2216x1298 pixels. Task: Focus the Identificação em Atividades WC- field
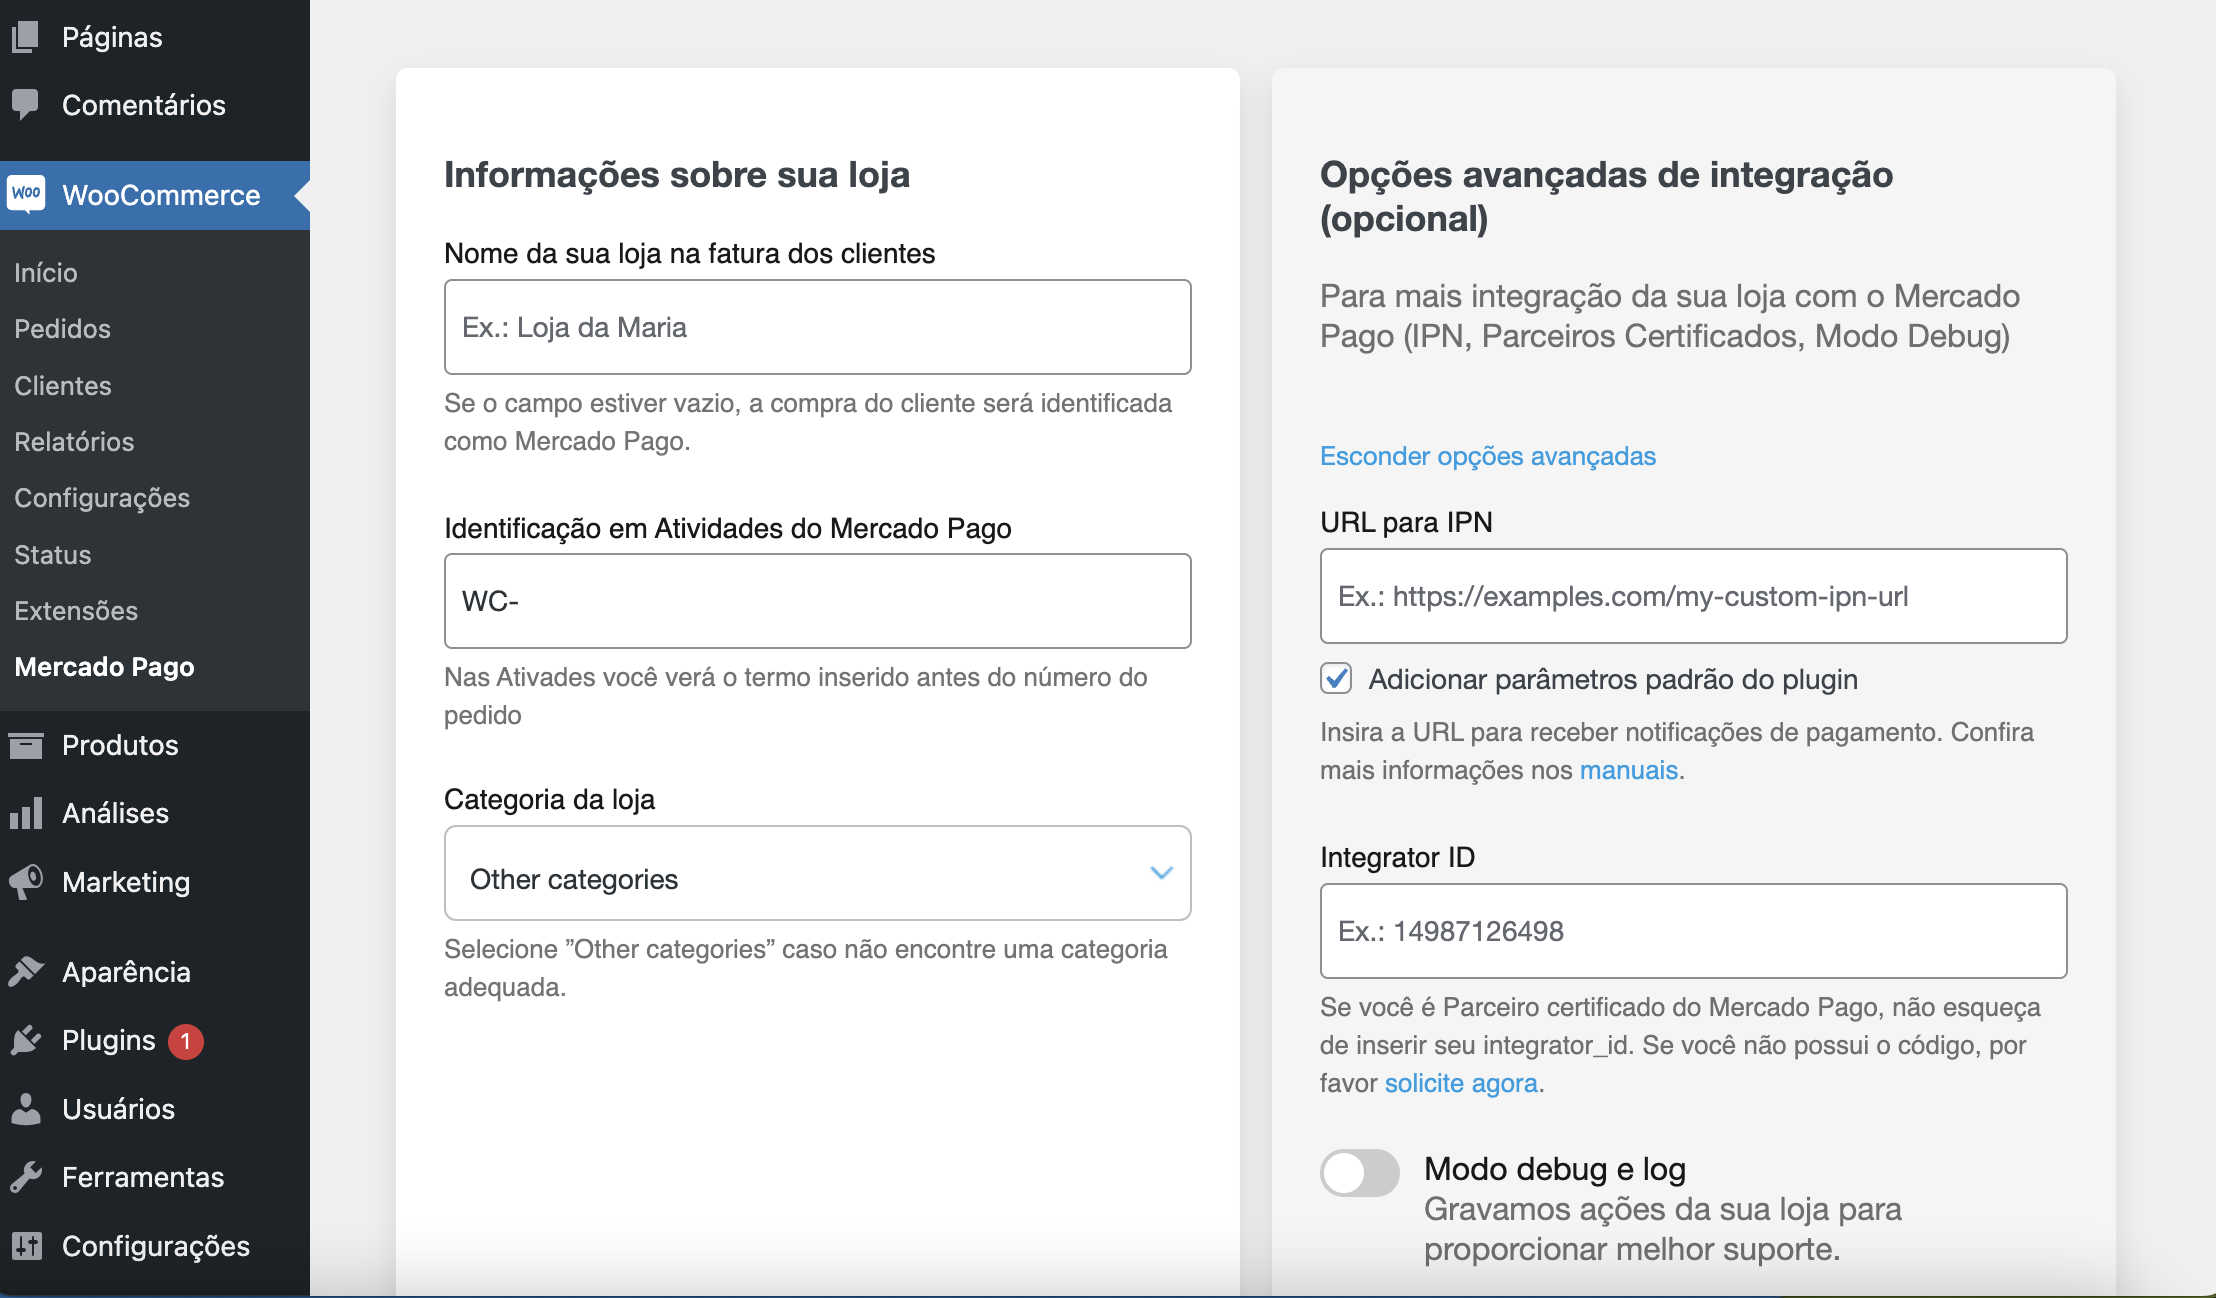[x=817, y=601]
